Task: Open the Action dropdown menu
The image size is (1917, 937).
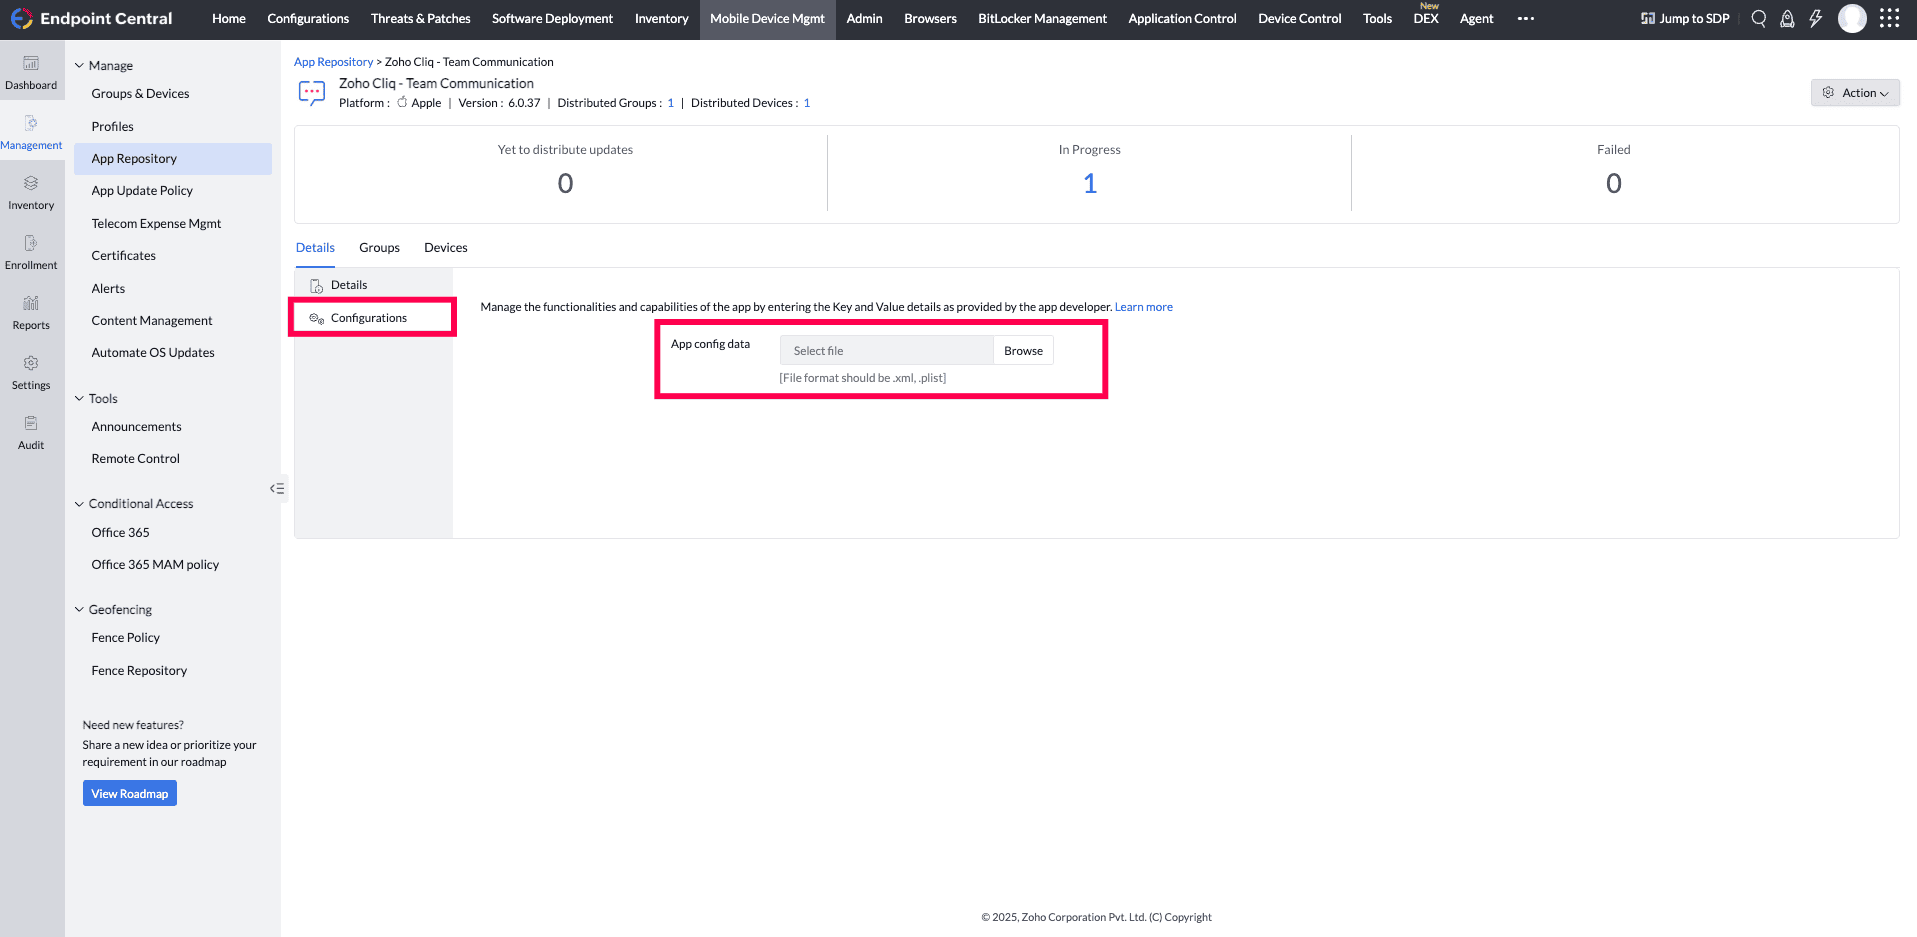Action: click(x=1855, y=93)
